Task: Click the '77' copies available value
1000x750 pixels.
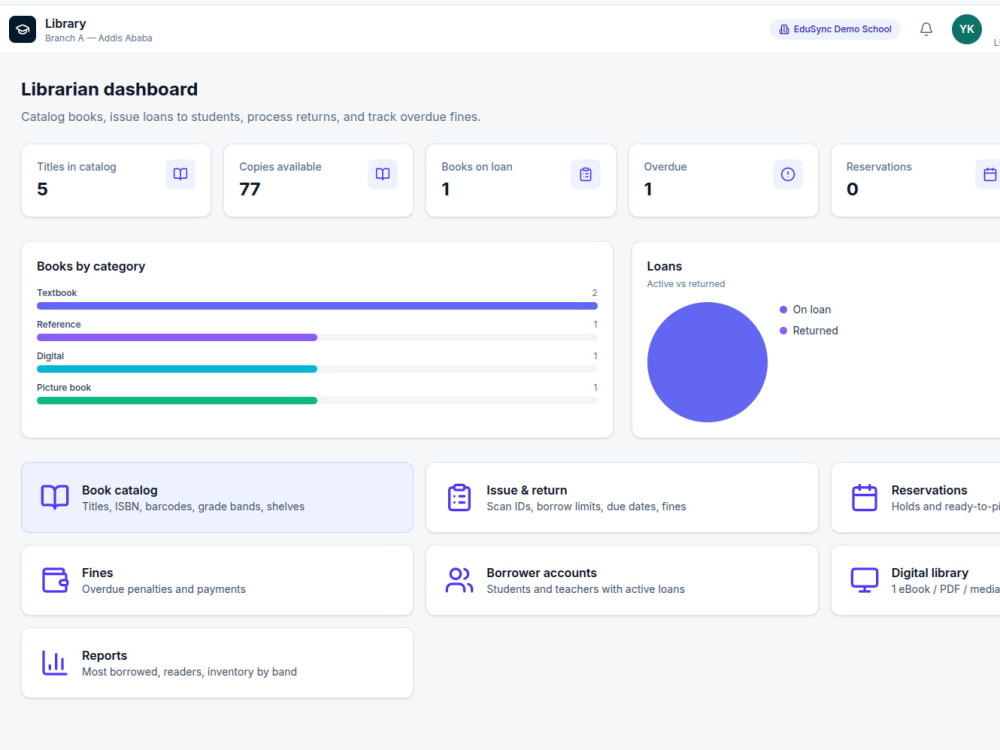Action: coord(250,189)
